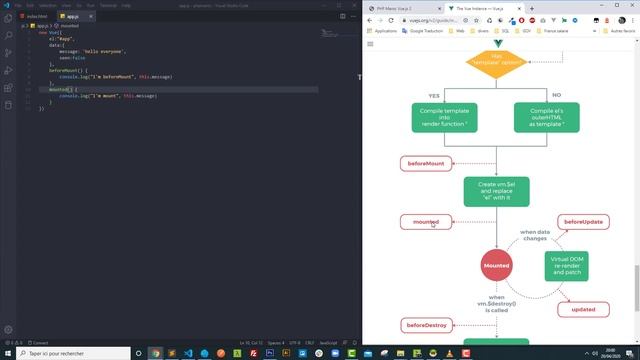Open the Extensions view in VS Code
Viewport: 640px width, 360px height.
[x=8, y=88]
